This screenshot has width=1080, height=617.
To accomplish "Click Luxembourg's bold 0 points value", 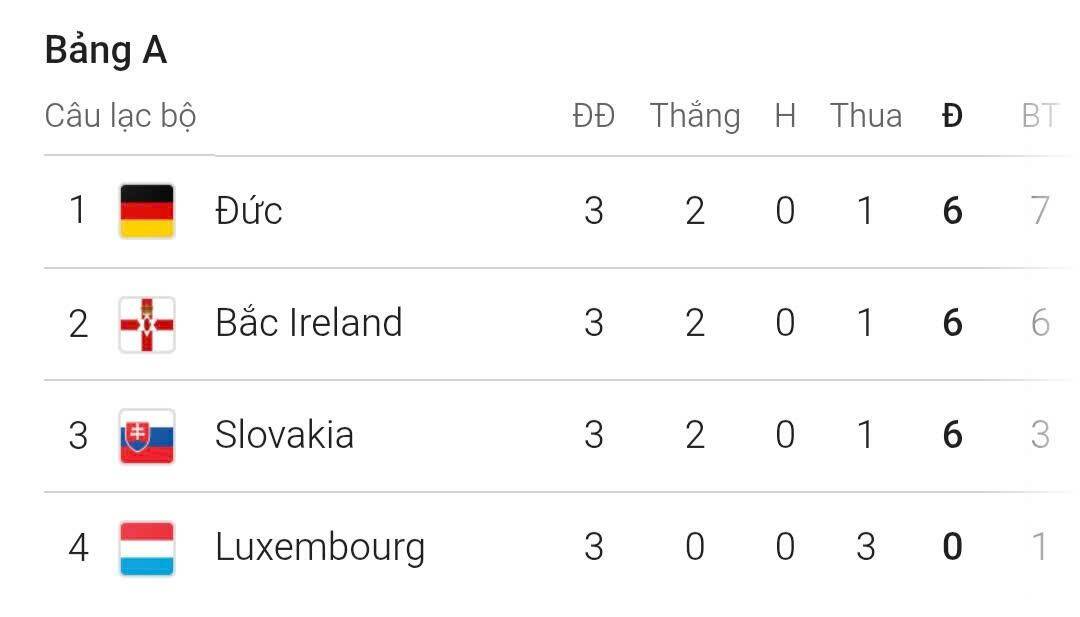I will 952,547.
